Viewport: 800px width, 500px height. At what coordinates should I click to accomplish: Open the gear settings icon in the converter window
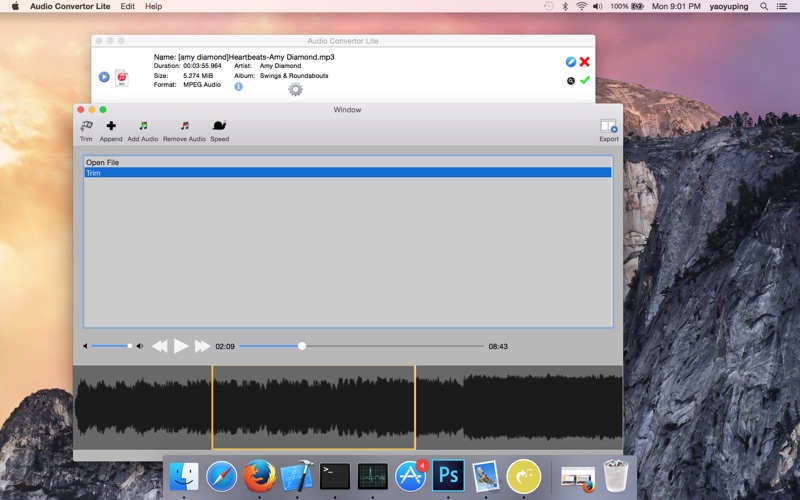coord(295,89)
